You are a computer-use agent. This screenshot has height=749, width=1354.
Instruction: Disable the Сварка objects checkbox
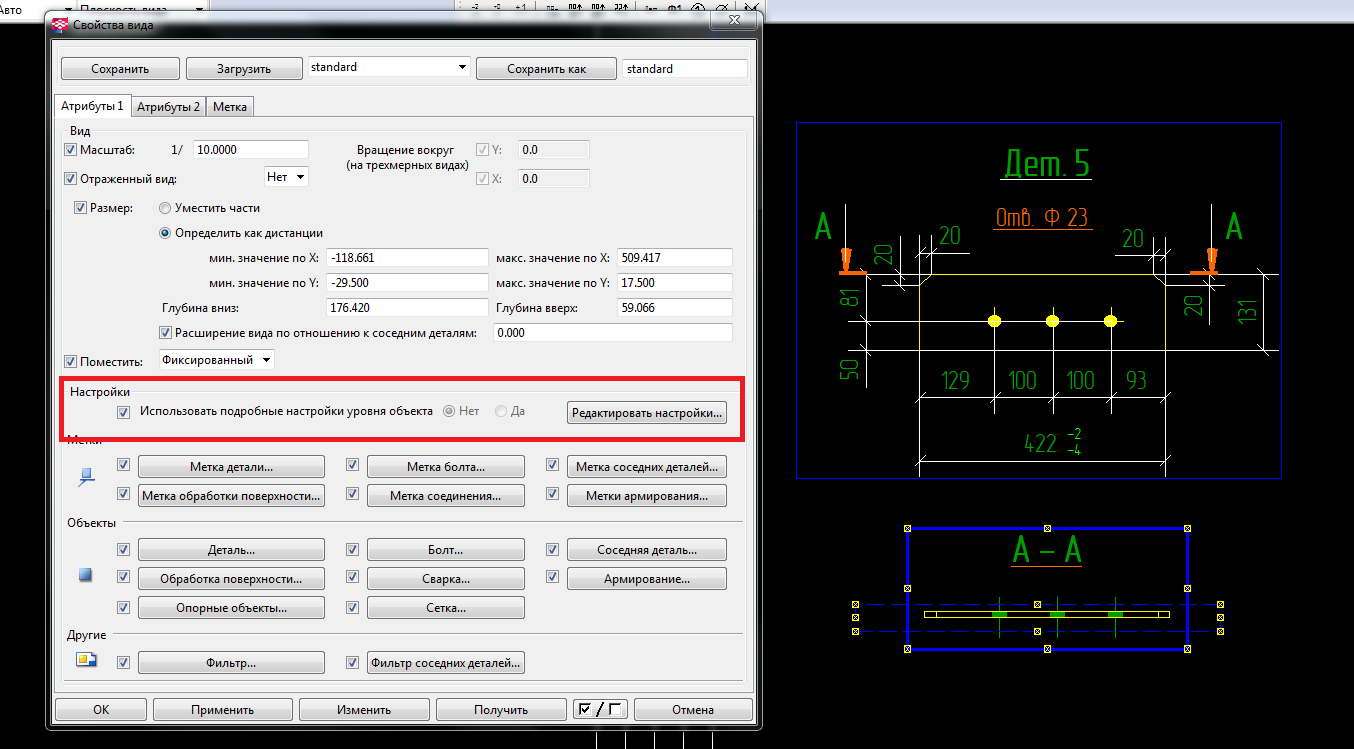352,578
